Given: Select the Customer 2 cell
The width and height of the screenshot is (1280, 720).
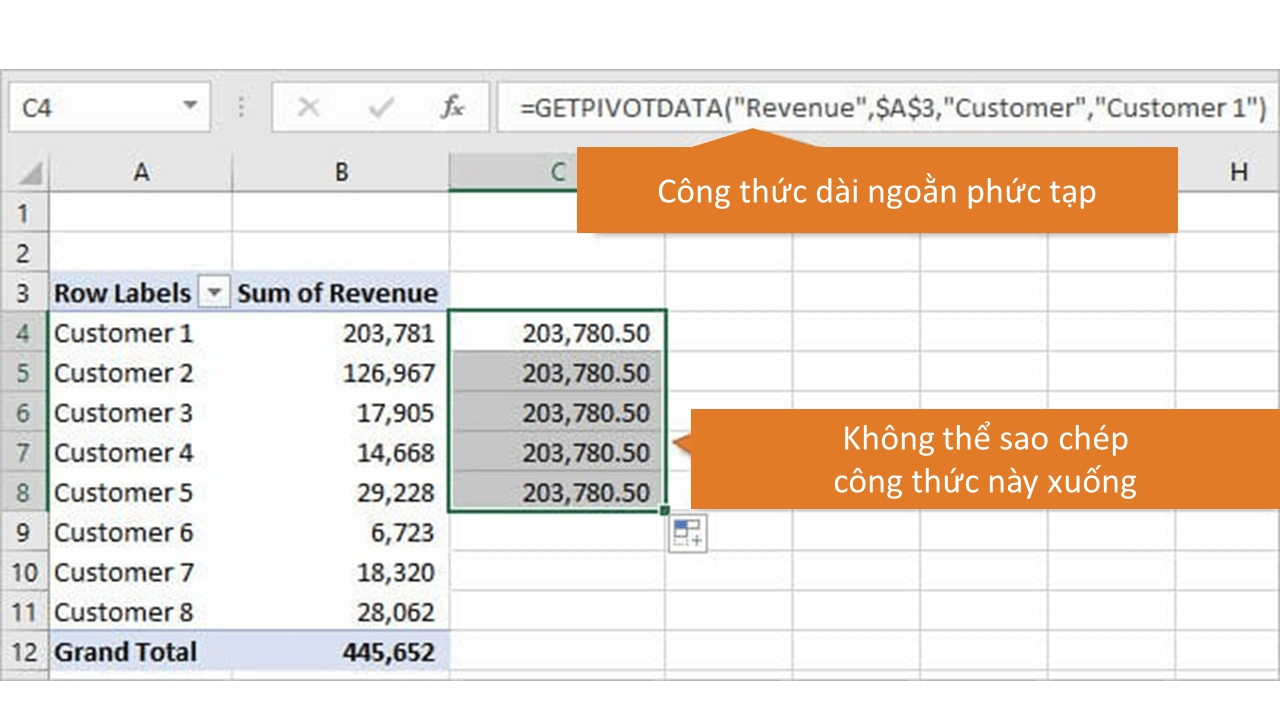Looking at the screenshot, I should tap(141, 373).
